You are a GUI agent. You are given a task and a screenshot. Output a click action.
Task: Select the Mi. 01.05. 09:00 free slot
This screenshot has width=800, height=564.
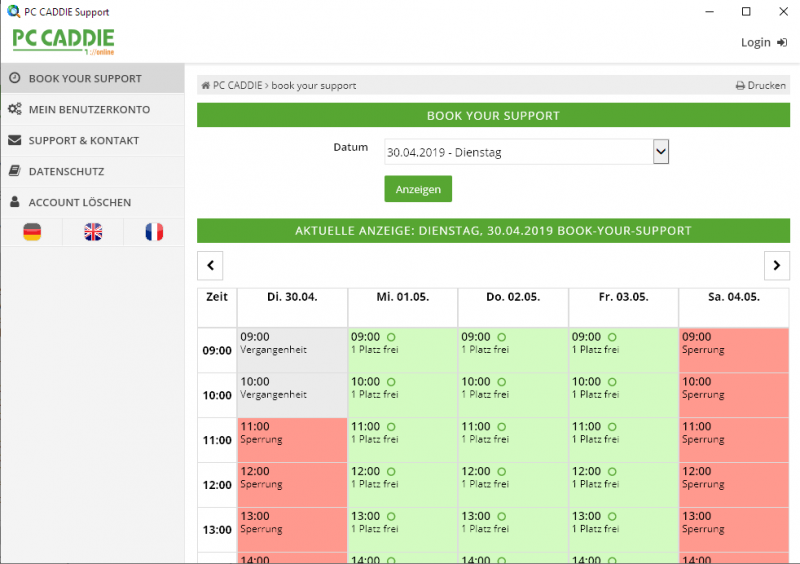403,350
